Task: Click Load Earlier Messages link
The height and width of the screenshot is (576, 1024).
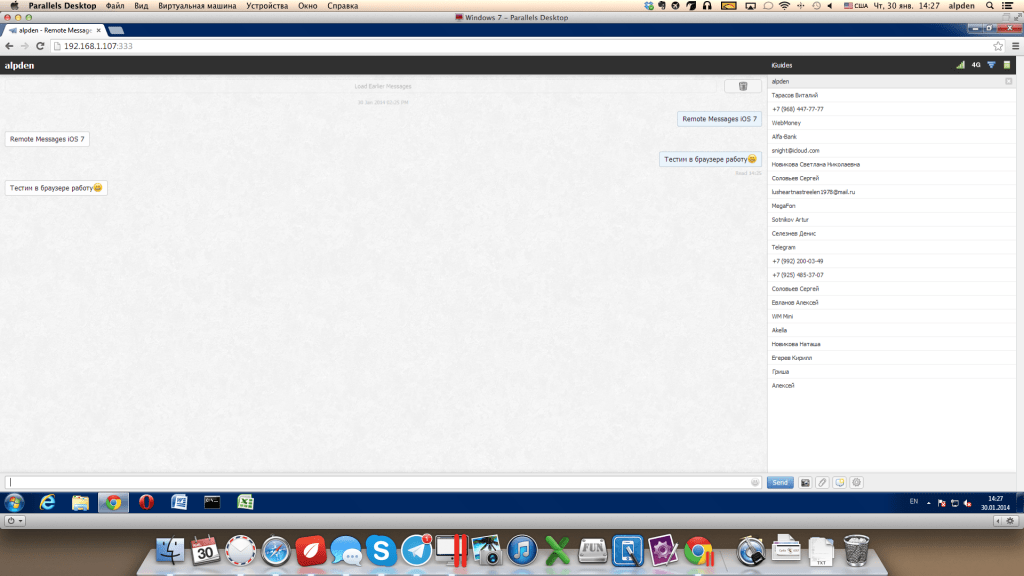Action: 383,86
